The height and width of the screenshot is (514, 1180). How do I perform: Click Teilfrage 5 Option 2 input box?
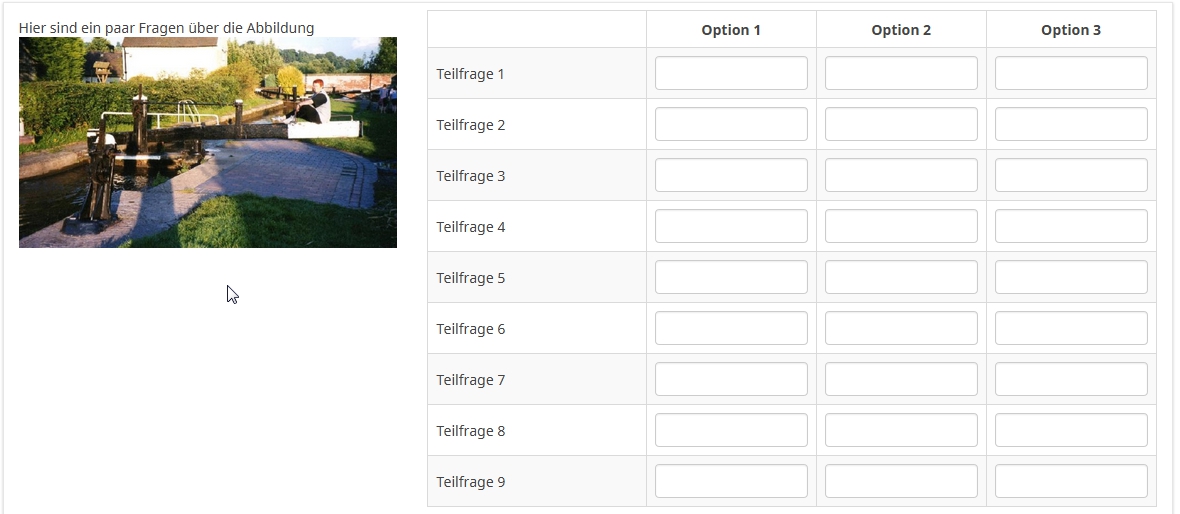tap(901, 277)
